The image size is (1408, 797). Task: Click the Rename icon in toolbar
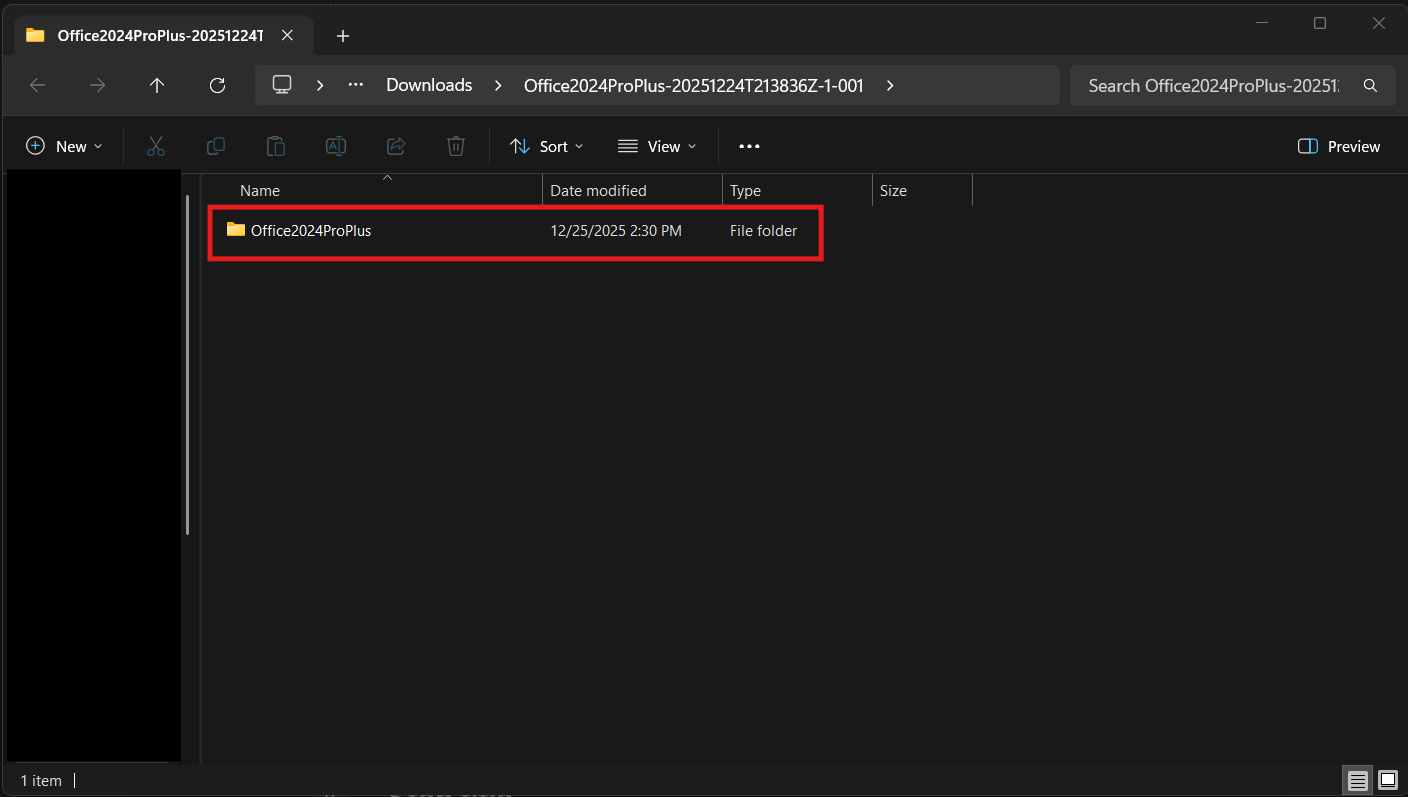point(336,146)
